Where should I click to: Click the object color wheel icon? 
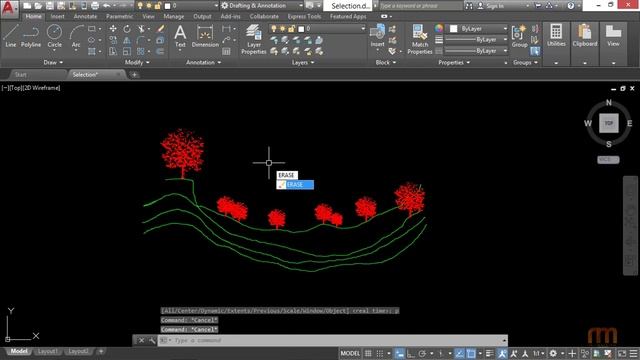[x=439, y=28]
